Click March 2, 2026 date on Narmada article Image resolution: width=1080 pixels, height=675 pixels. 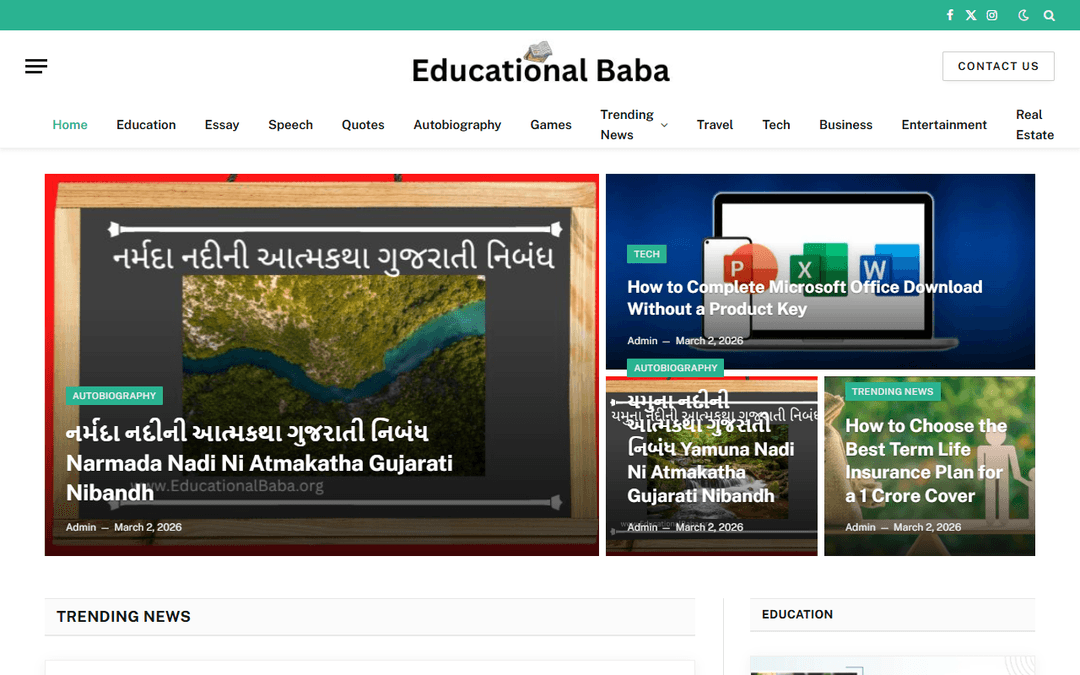[147, 527]
